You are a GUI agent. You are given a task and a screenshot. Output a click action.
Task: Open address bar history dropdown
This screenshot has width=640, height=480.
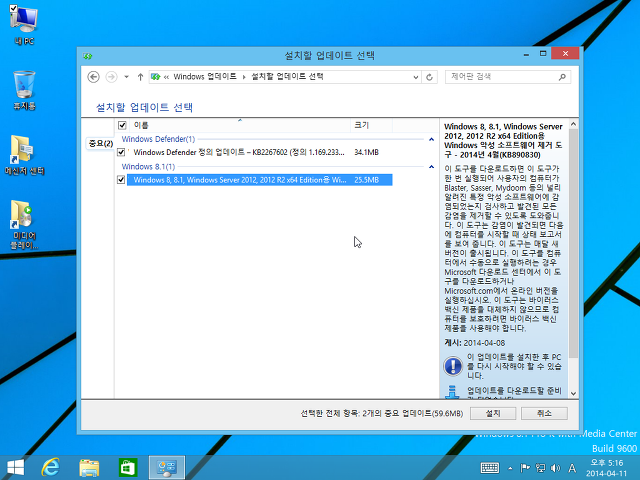[x=416, y=77]
